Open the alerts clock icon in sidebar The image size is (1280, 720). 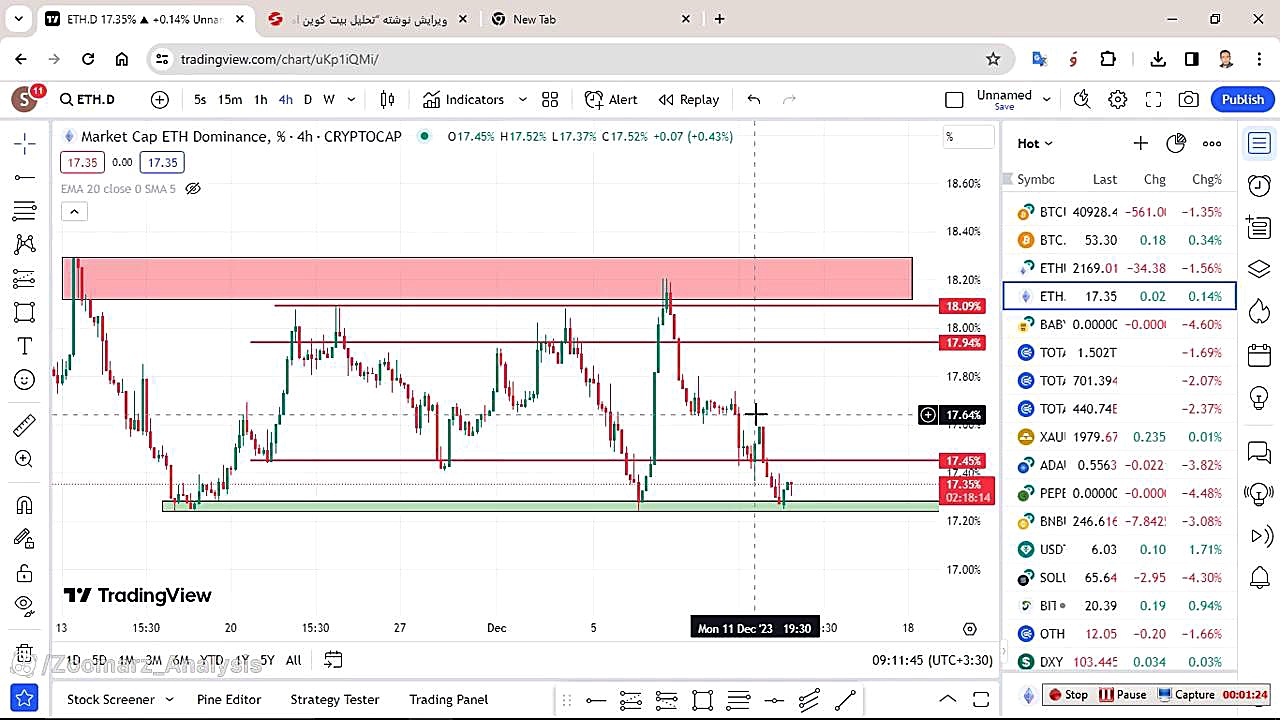[1259, 186]
